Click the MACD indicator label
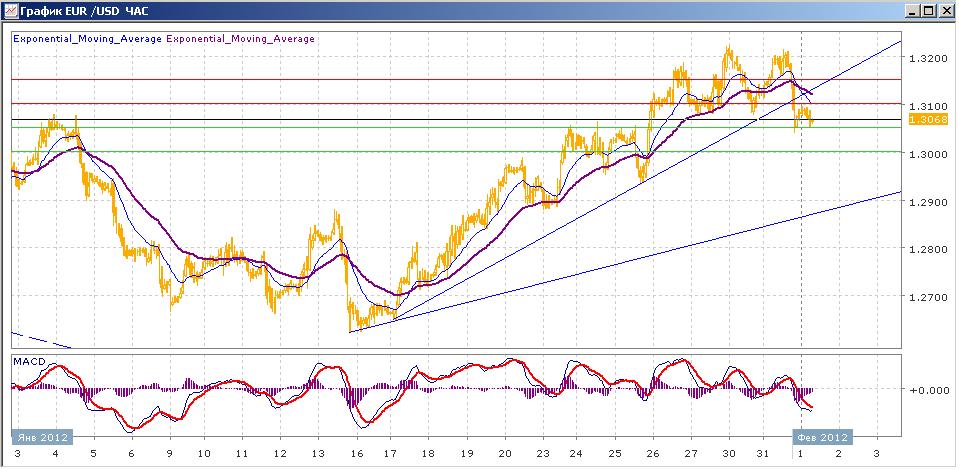Screen dimensions: 959x469 pos(29,361)
